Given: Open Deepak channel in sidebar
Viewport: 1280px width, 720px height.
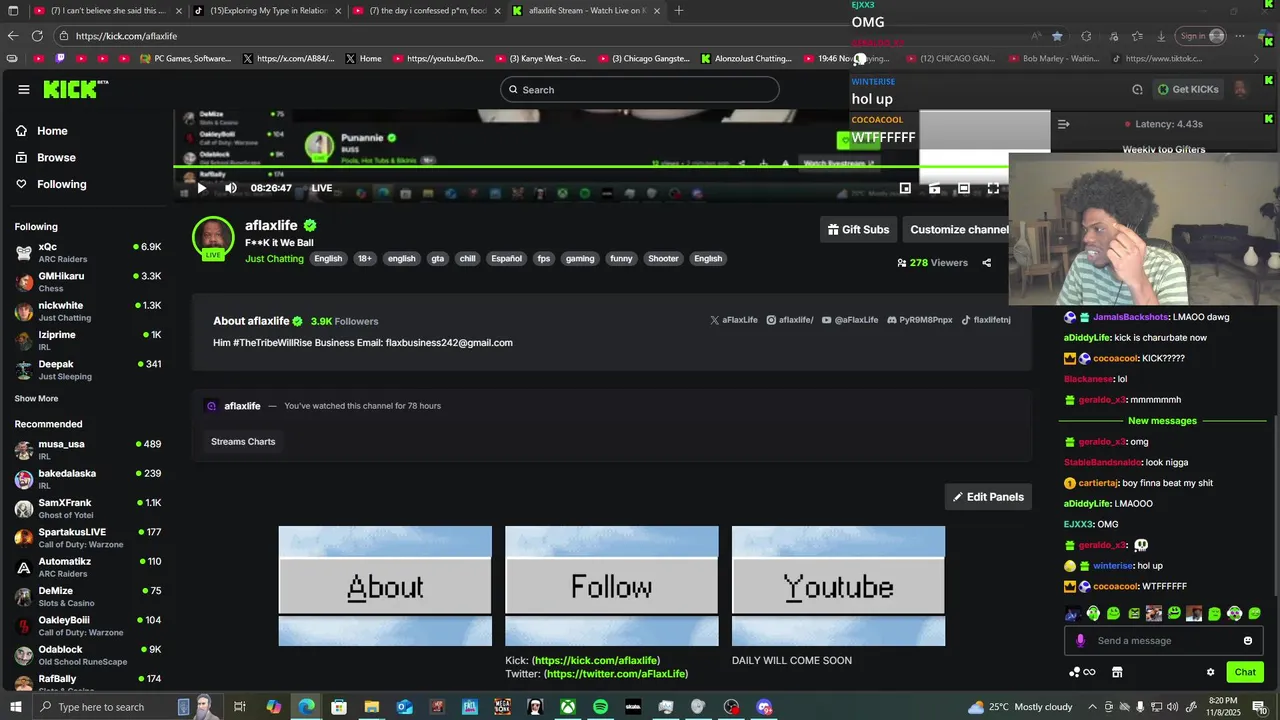Looking at the screenshot, I should [x=88, y=370].
